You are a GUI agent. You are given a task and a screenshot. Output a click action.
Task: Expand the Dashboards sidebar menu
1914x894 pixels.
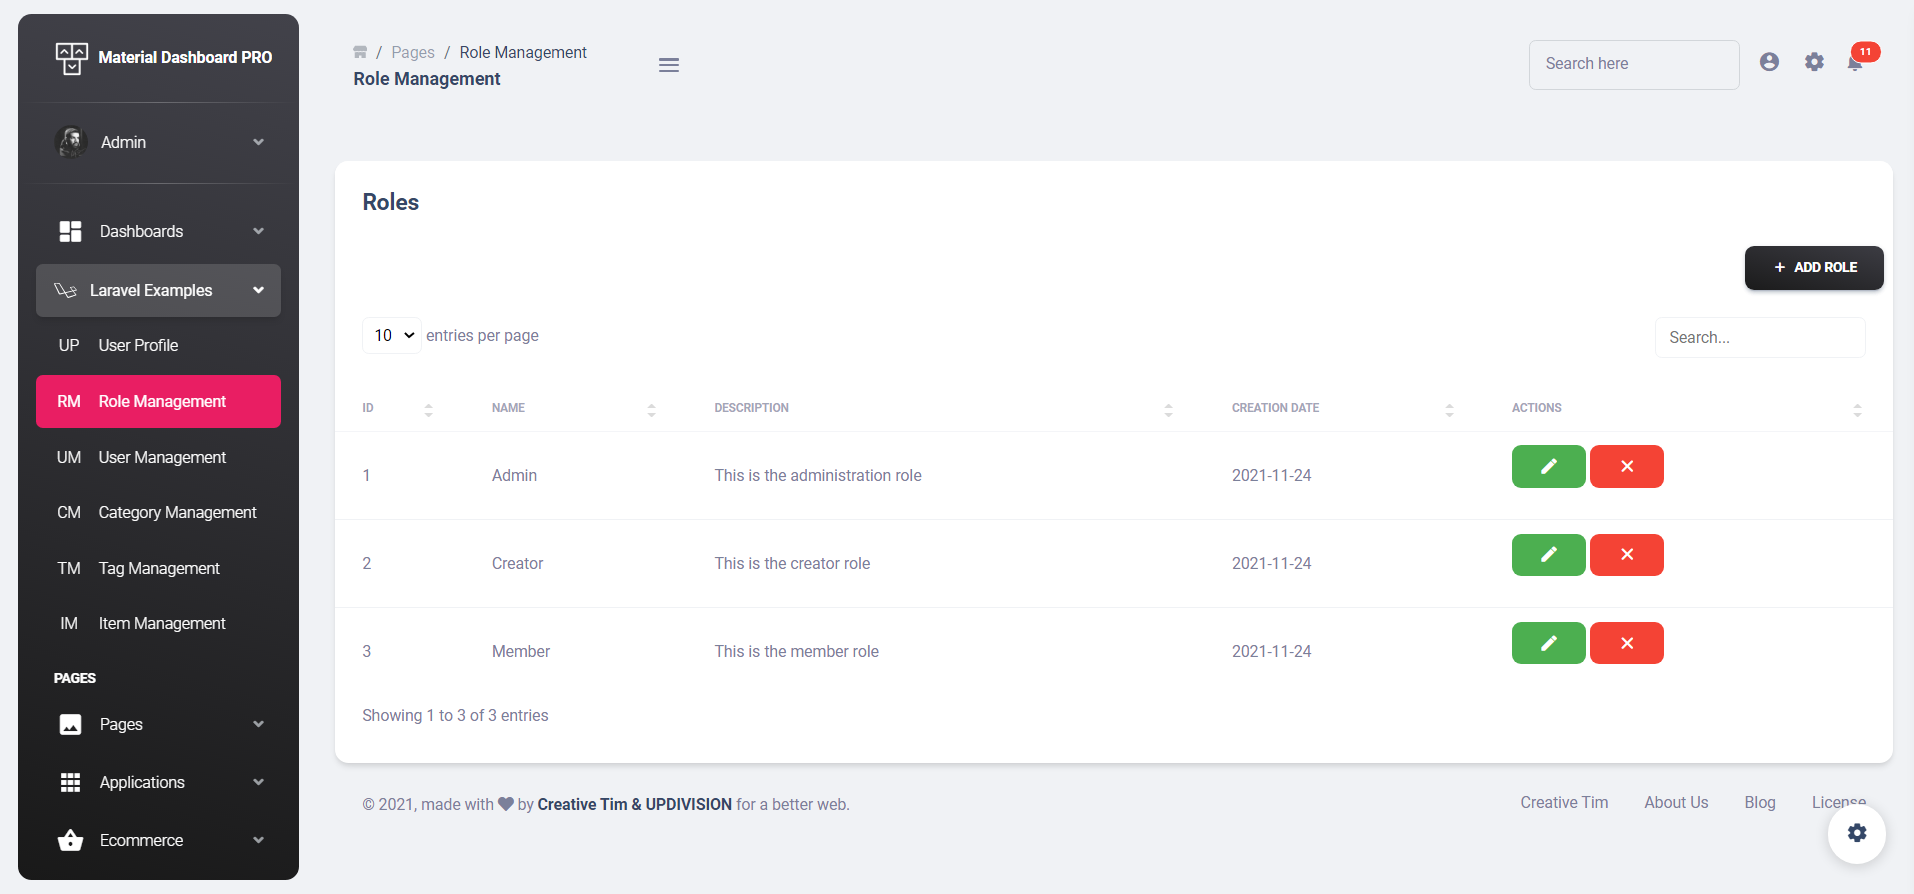(159, 231)
